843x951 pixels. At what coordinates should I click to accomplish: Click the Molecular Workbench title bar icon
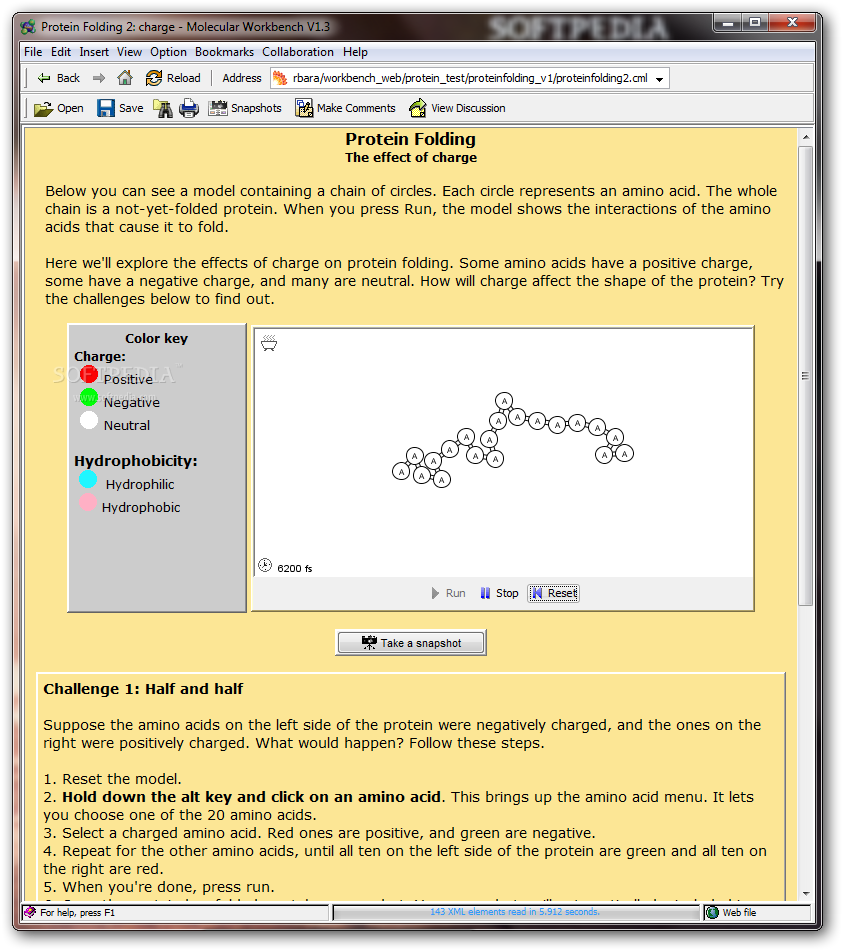point(29,27)
